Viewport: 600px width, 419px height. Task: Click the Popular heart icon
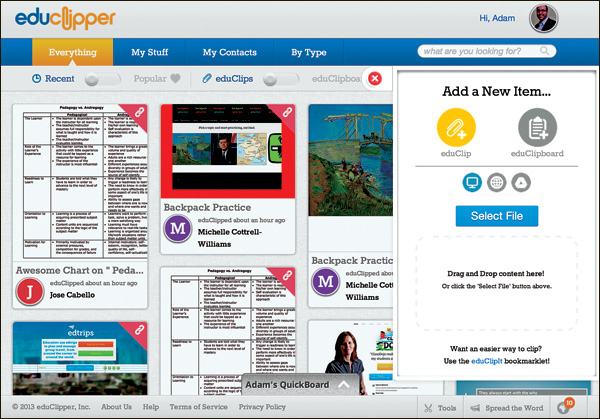tap(175, 78)
